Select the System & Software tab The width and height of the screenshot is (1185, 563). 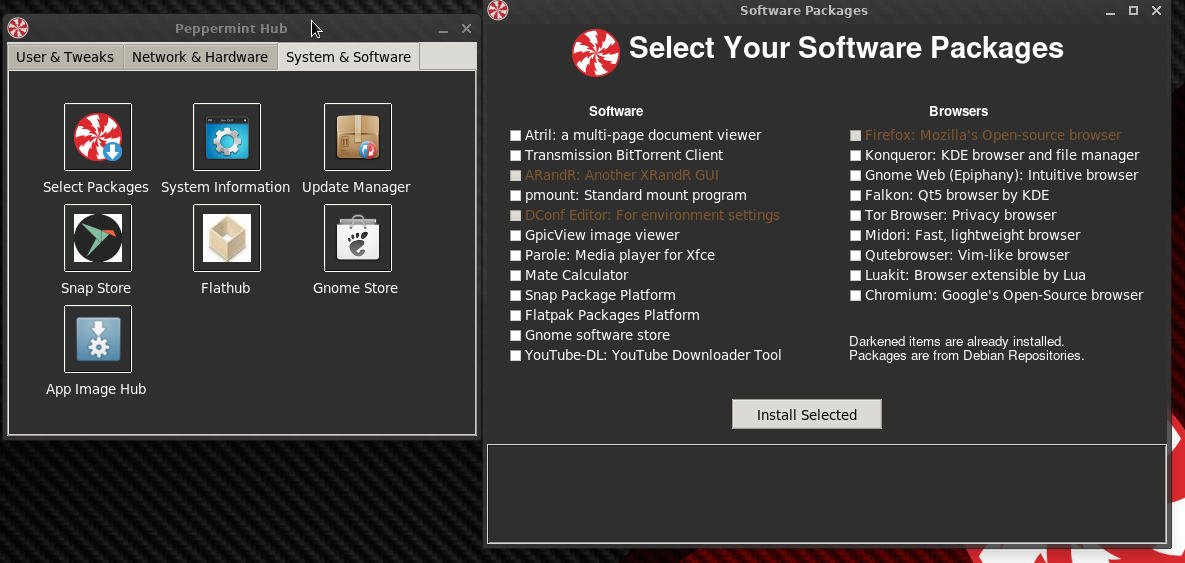click(x=348, y=57)
